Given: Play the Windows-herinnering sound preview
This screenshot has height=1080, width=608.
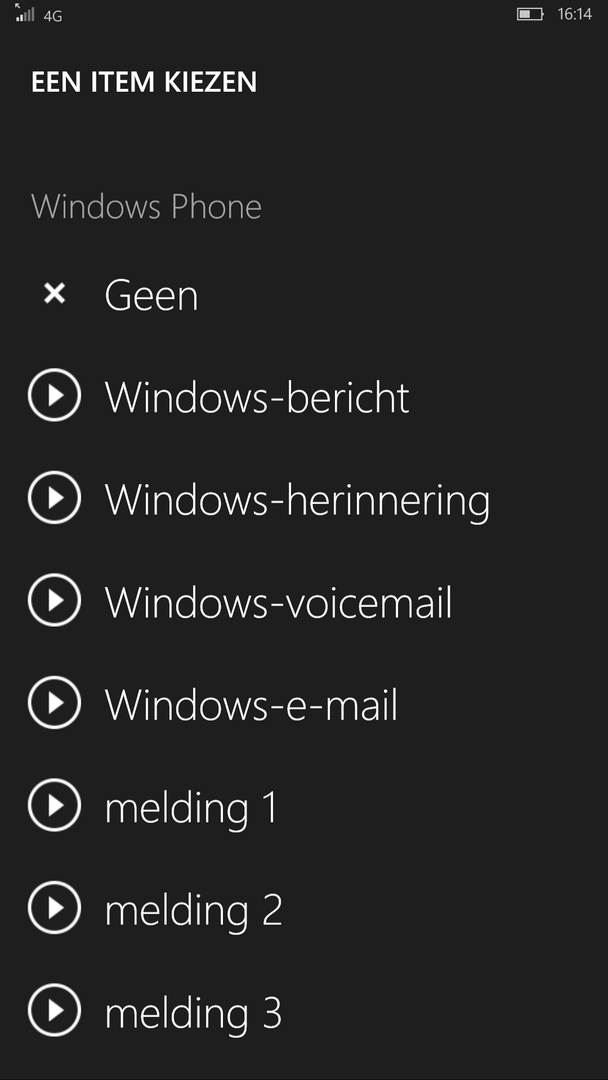Looking at the screenshot, I should coord(54,499).
